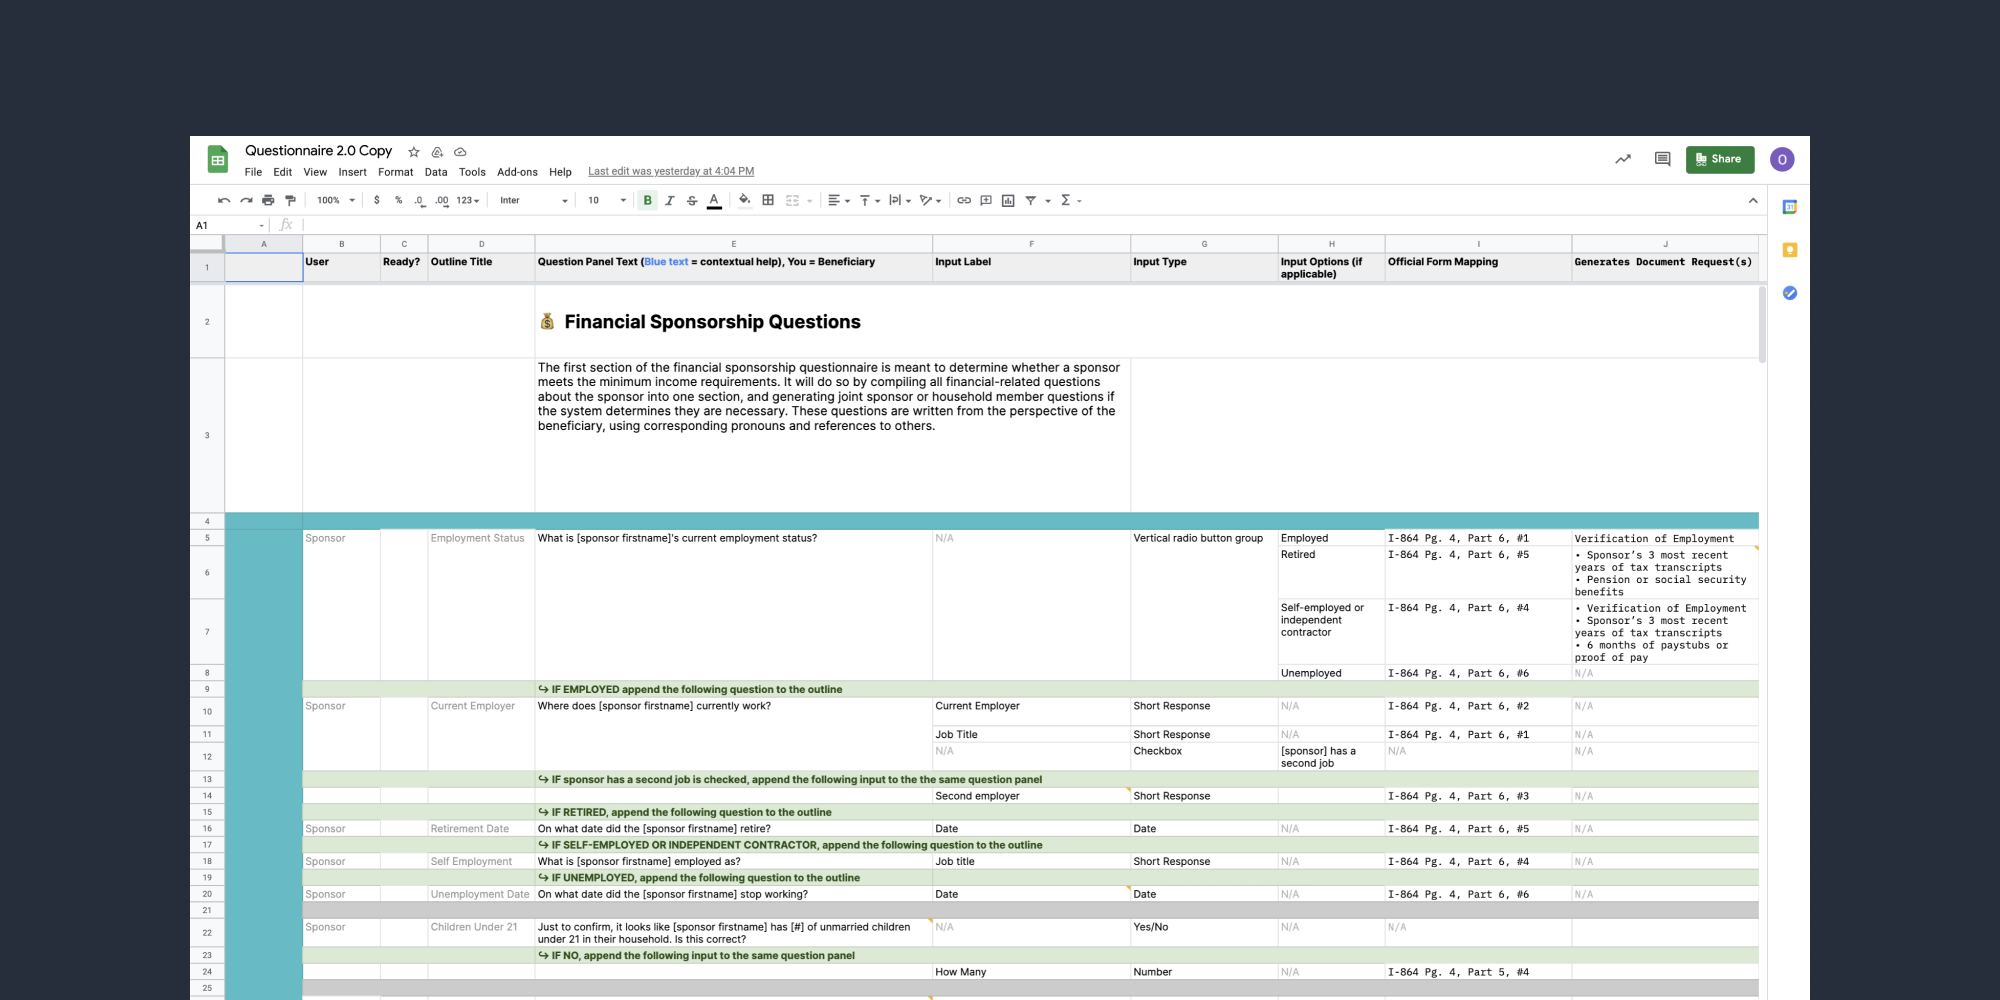Open the last edit history link

point(671,172)
